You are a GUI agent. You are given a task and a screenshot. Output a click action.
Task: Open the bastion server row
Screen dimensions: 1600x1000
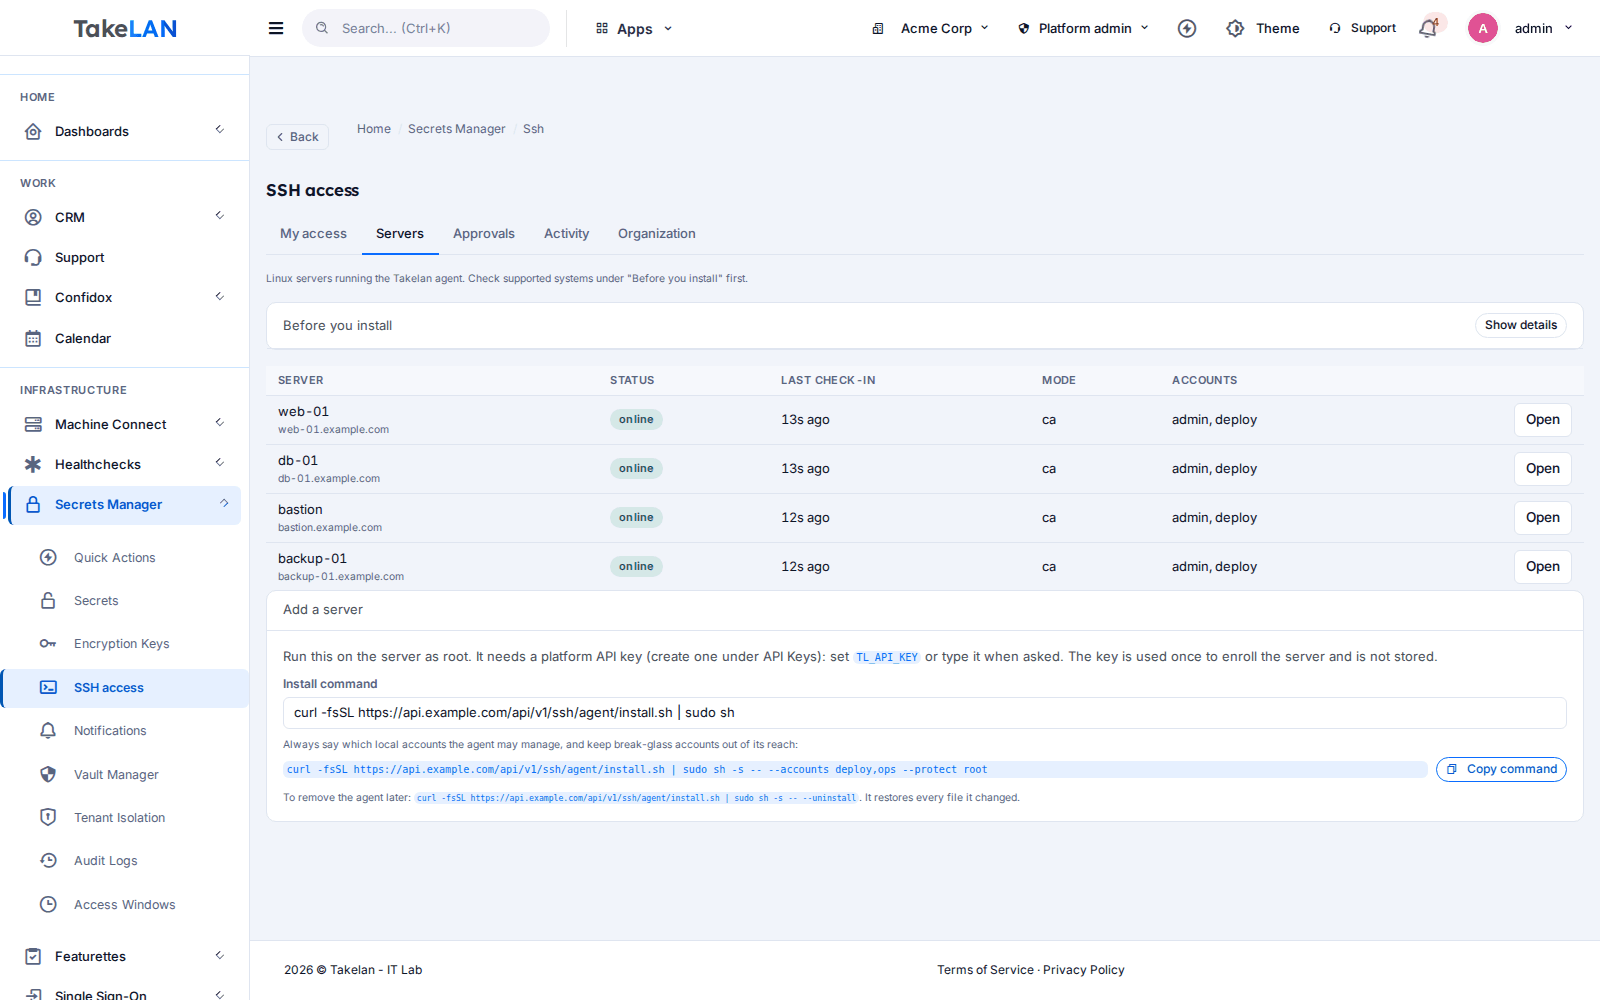(x=1542, y=518)
